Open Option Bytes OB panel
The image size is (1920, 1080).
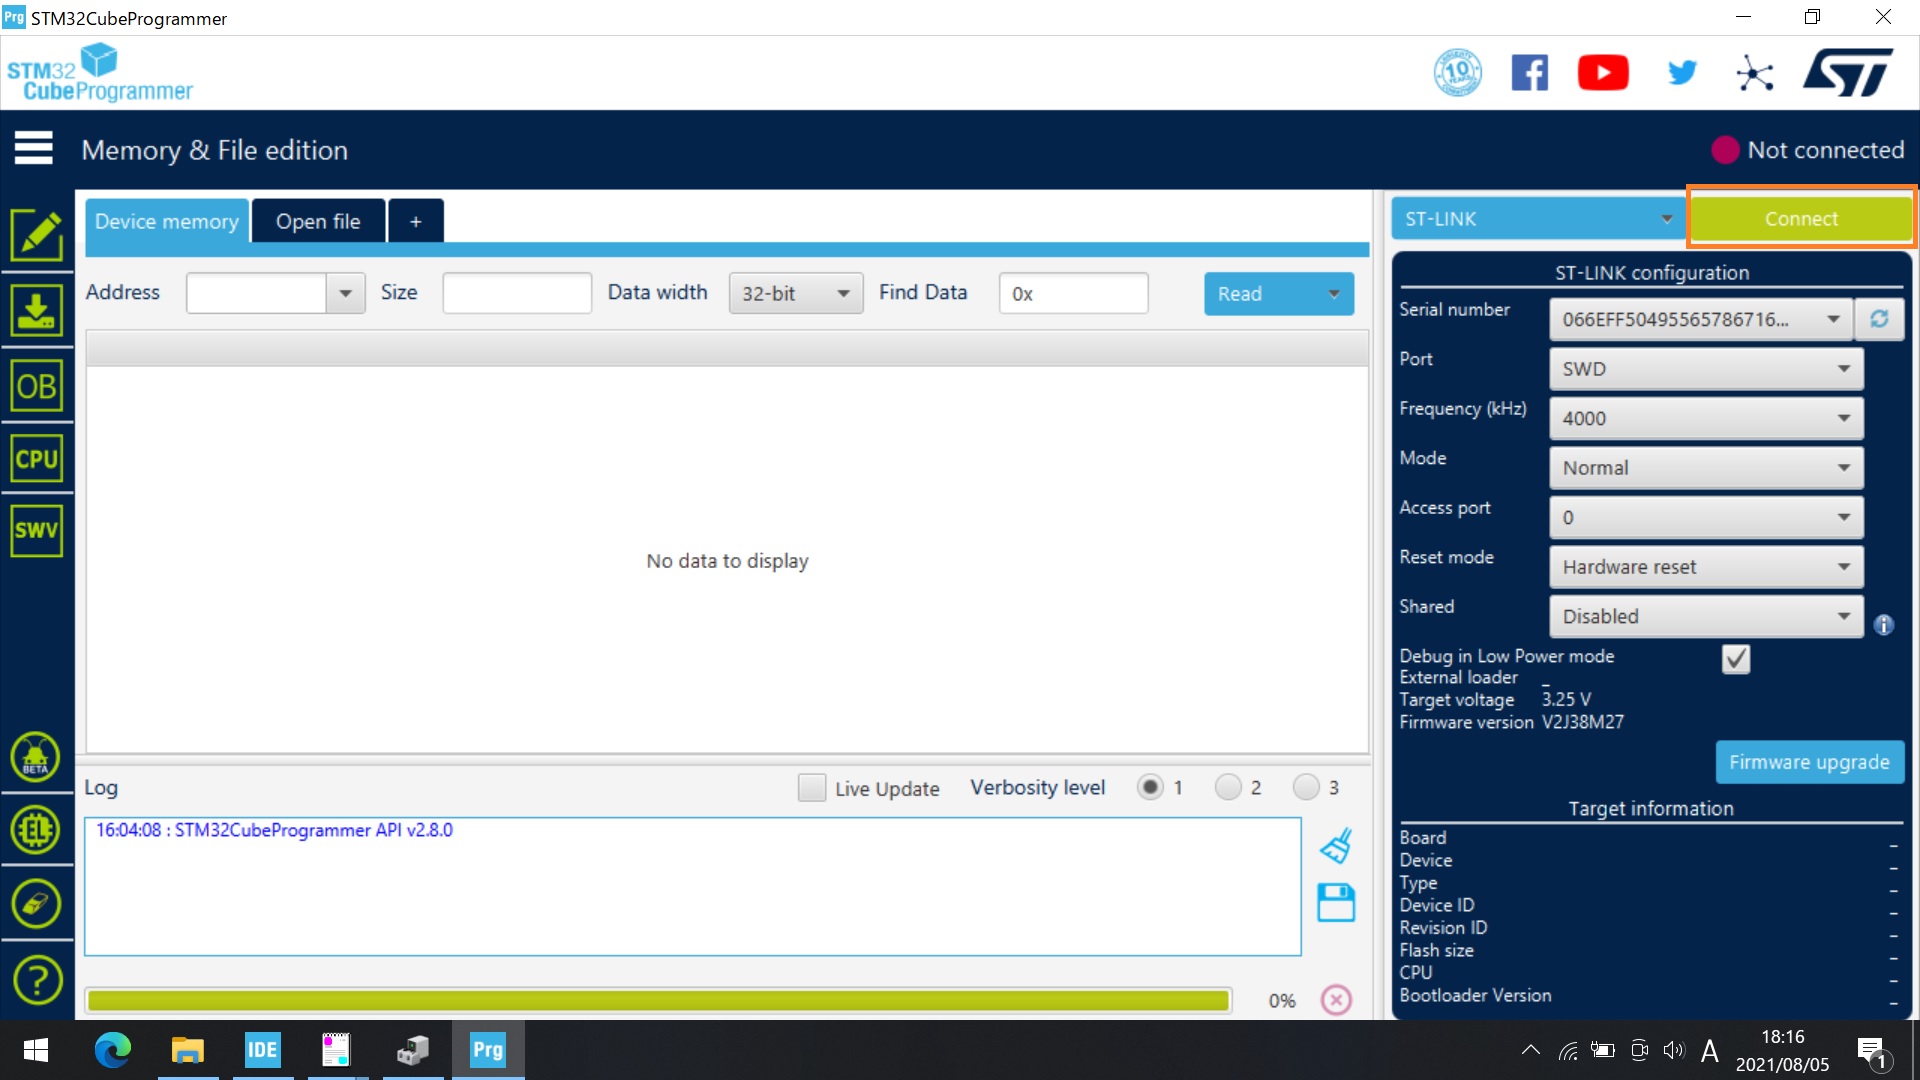point(37,385)
